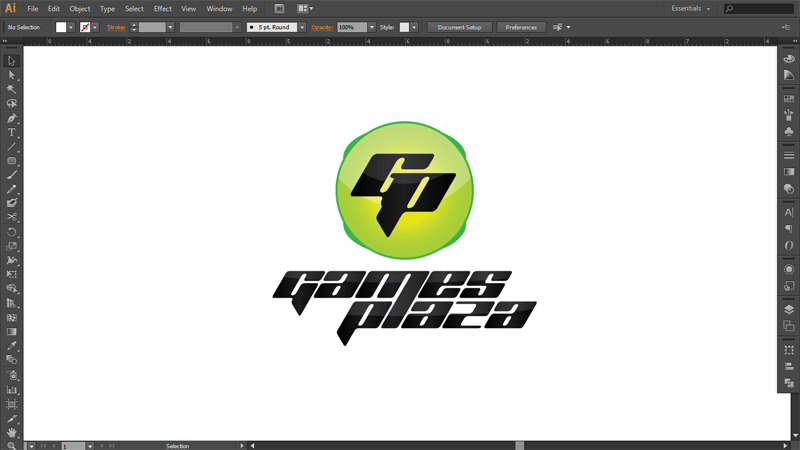Open the Layers panel icon
This screenshot has width=800, height=450.
(789, 310)
